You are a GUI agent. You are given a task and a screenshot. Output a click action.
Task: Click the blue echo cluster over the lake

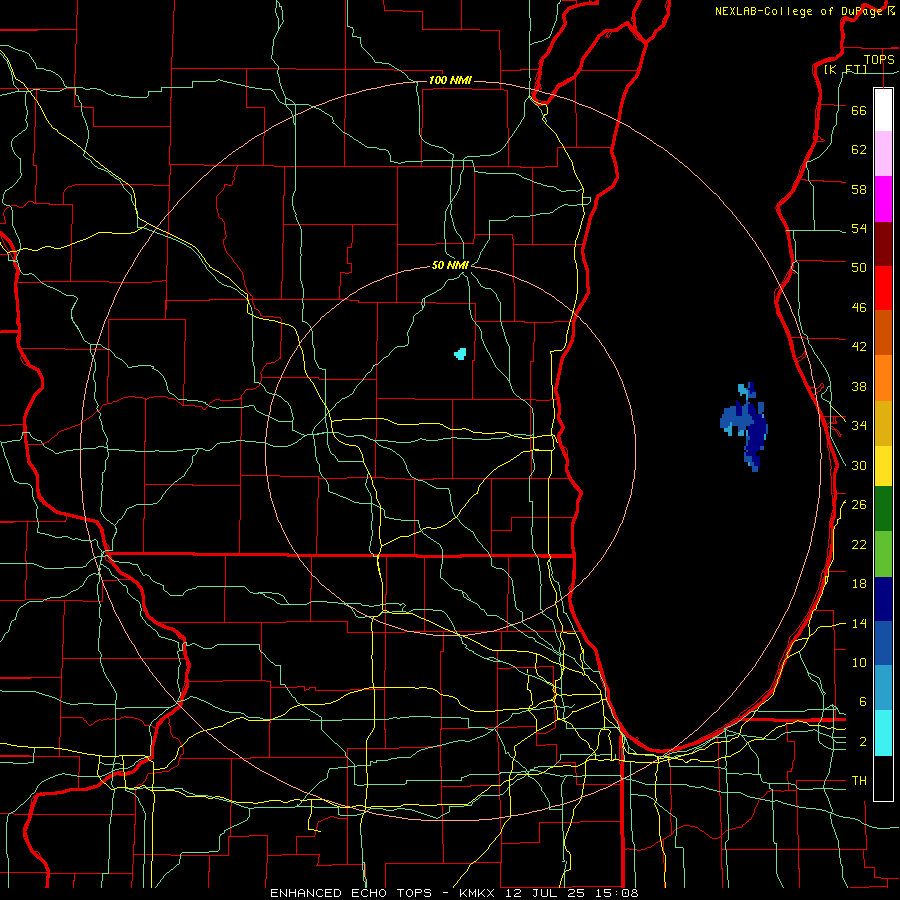point(744,426)
